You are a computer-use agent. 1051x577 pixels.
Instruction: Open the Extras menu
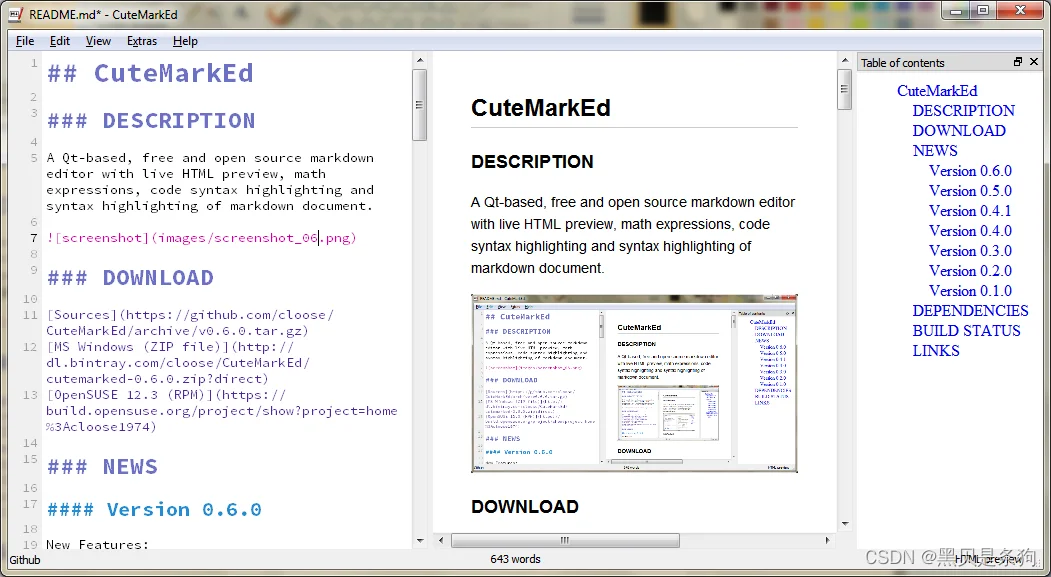pos(141,41)
